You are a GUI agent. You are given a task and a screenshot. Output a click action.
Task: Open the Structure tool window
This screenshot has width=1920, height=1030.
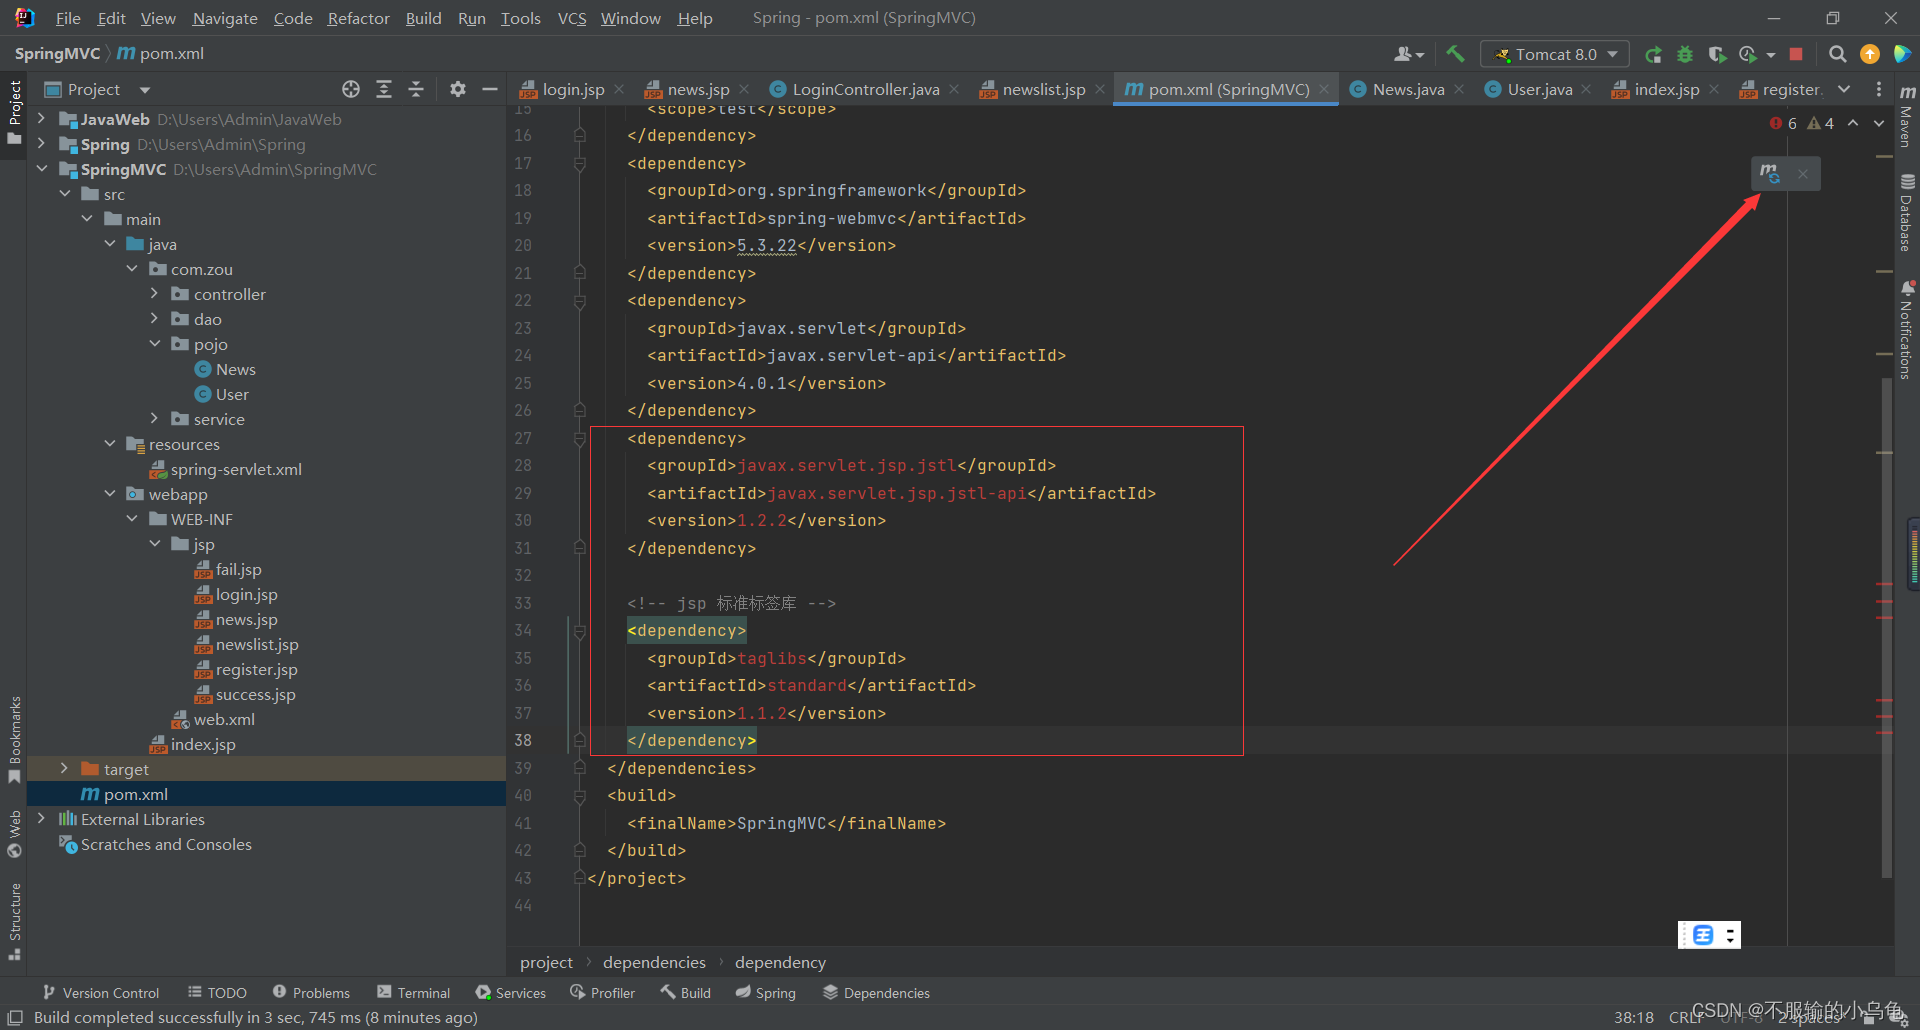tap(14, 921)
